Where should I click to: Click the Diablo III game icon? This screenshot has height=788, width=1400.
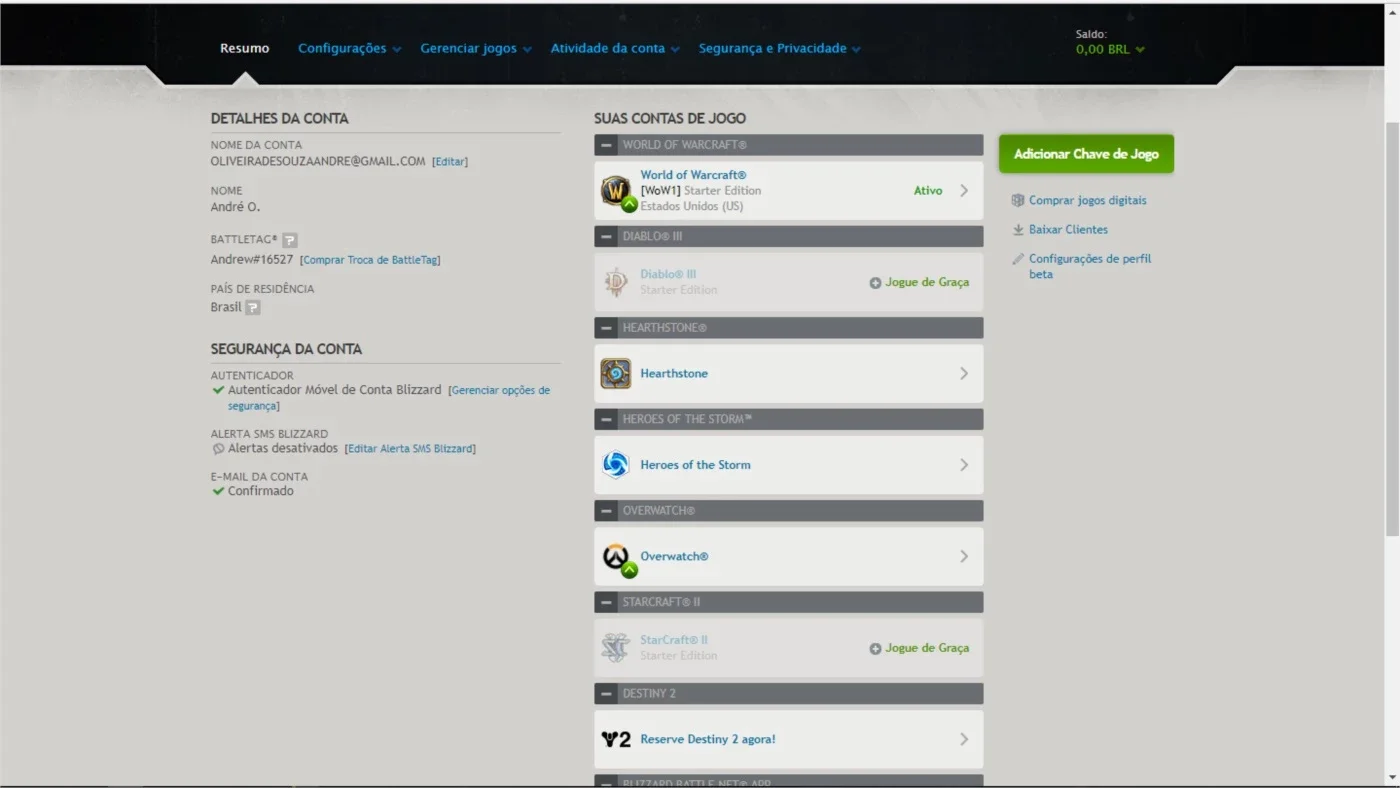(x=616, y=282)
